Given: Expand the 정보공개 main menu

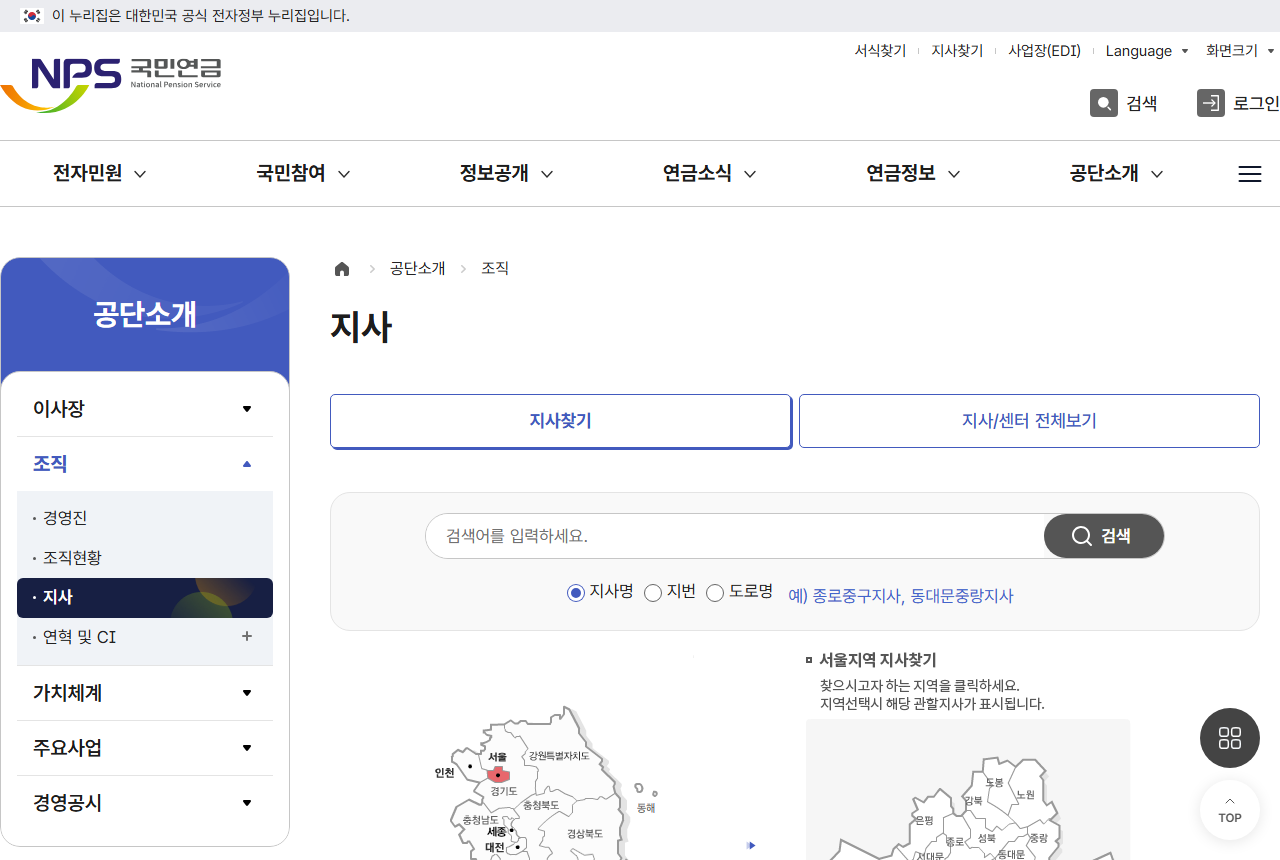Looking at the screenshot, I should coord(506,174).
